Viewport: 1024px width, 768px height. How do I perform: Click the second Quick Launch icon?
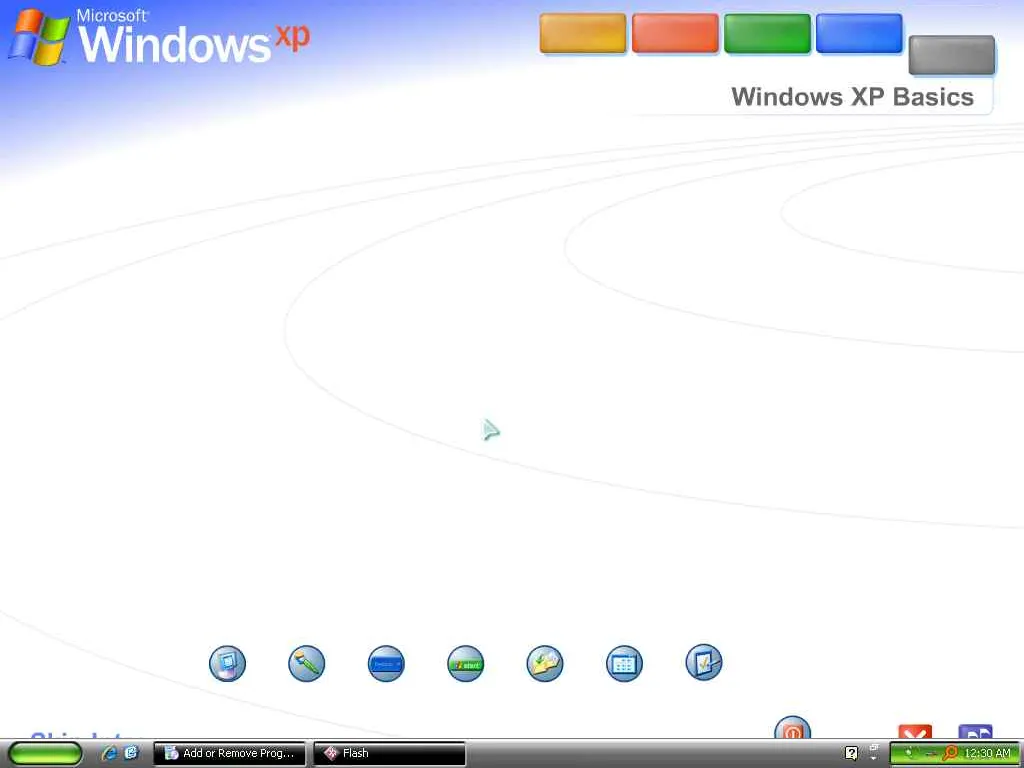point(131,753)
